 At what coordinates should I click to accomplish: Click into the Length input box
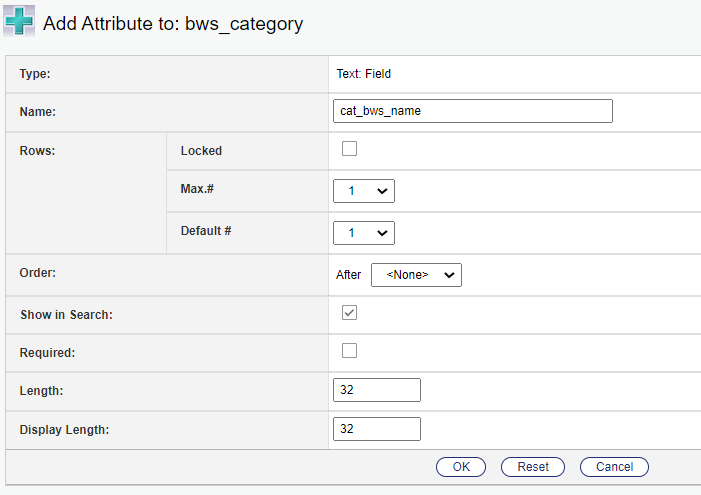(x=376, y=390)
